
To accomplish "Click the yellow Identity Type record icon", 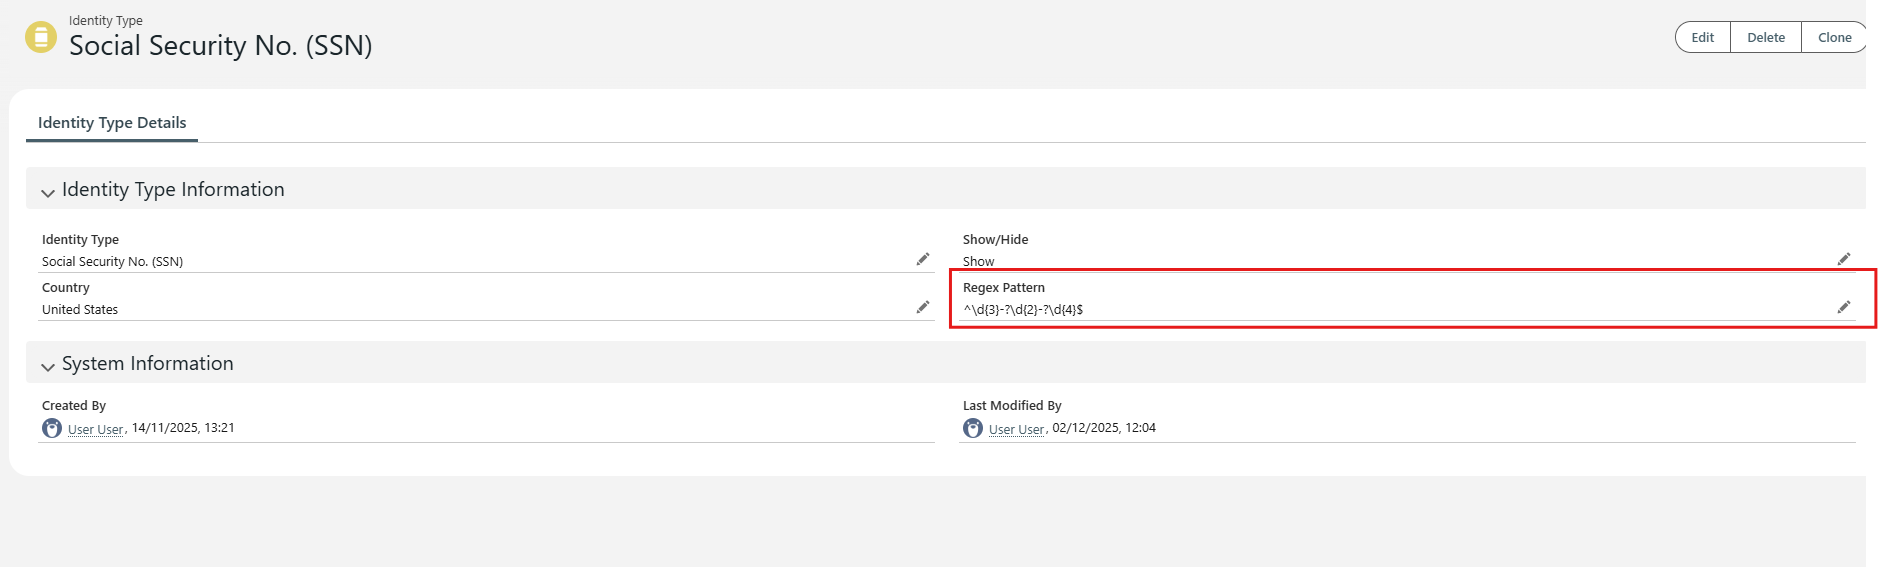I will pyautogui.click(x=41, y=37).
